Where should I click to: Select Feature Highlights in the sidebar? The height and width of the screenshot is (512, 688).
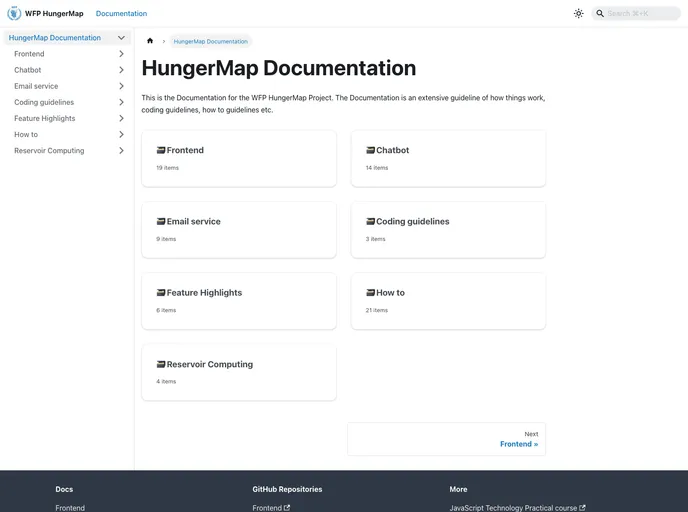[45, 118]
